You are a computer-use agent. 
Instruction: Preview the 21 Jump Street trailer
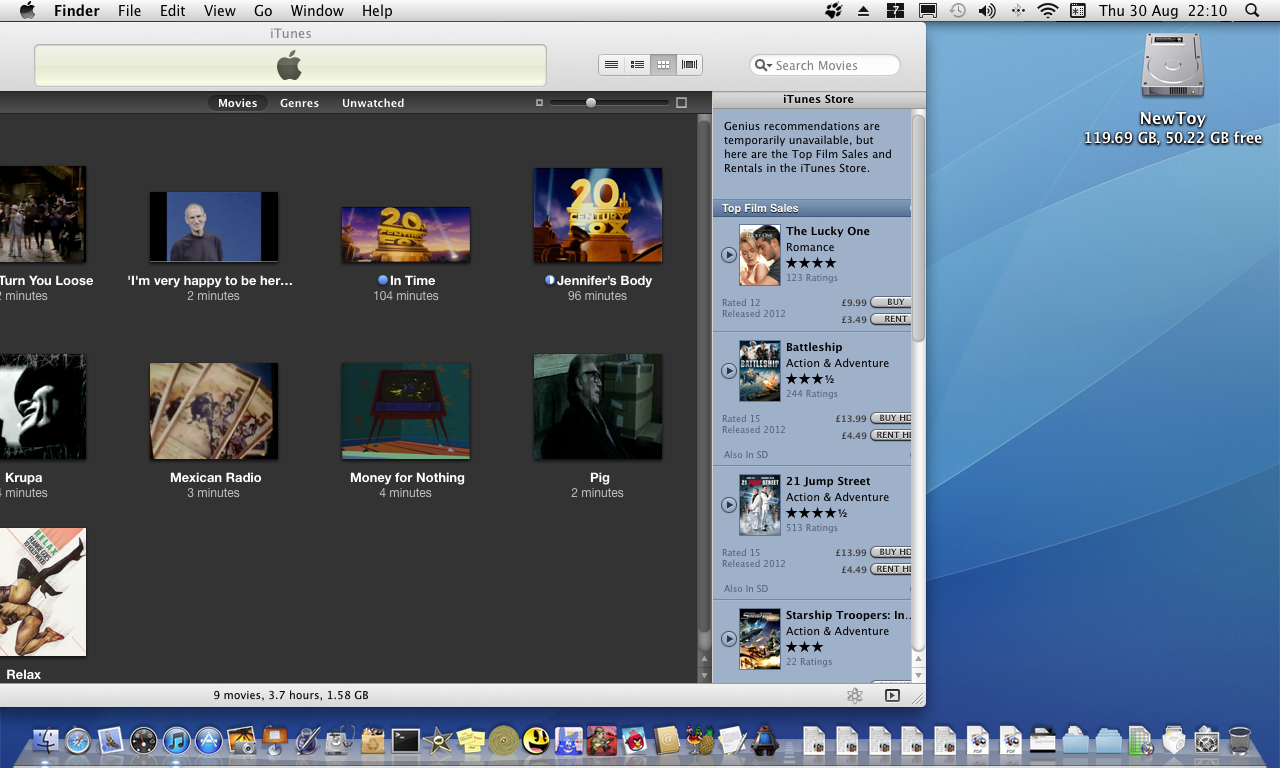(x=729, y=505)
